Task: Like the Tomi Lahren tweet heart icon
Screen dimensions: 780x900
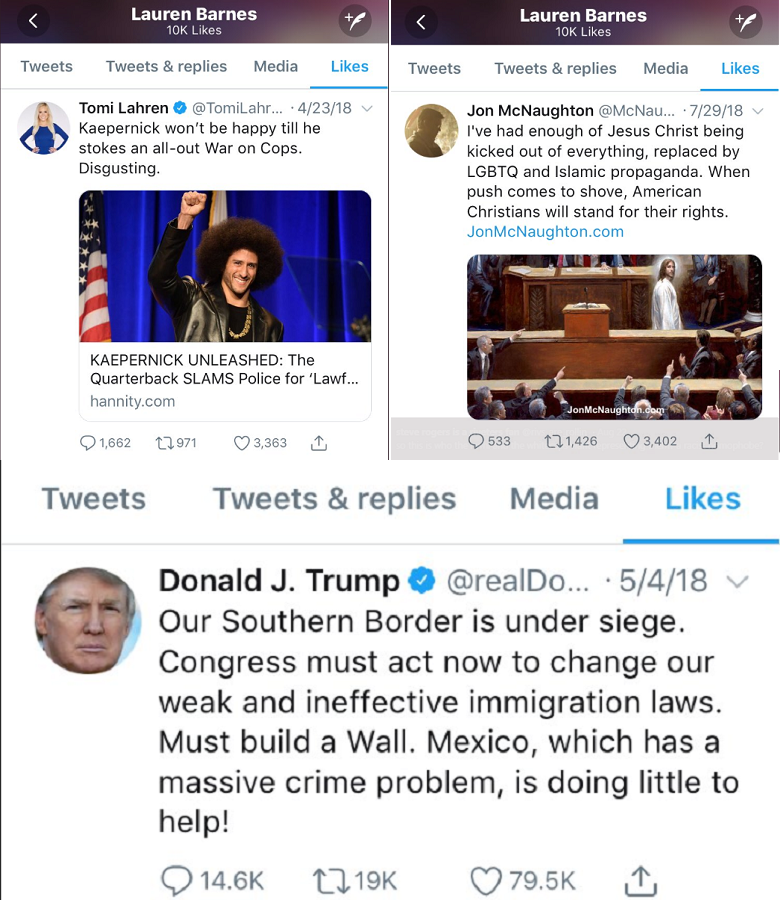Action: point(242,443)
